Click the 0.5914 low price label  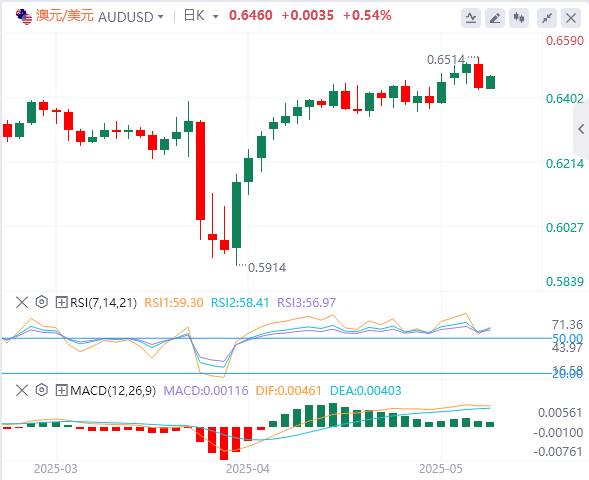click(x=267, y=268)
